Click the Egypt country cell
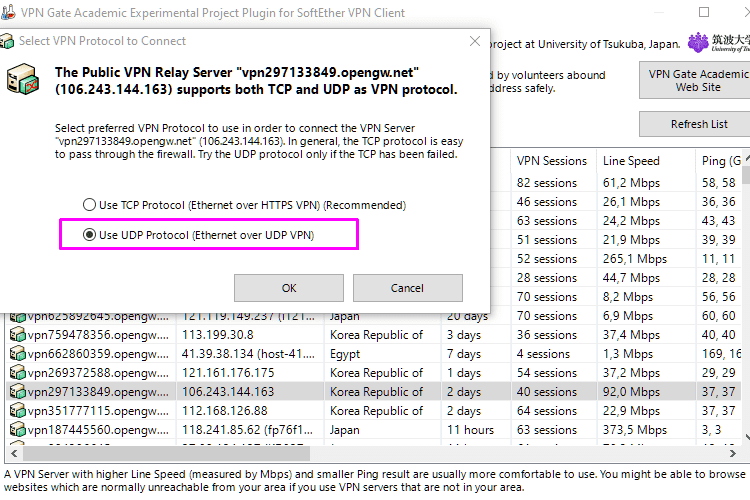Screen dimensions: 750x500 [345, 354]
